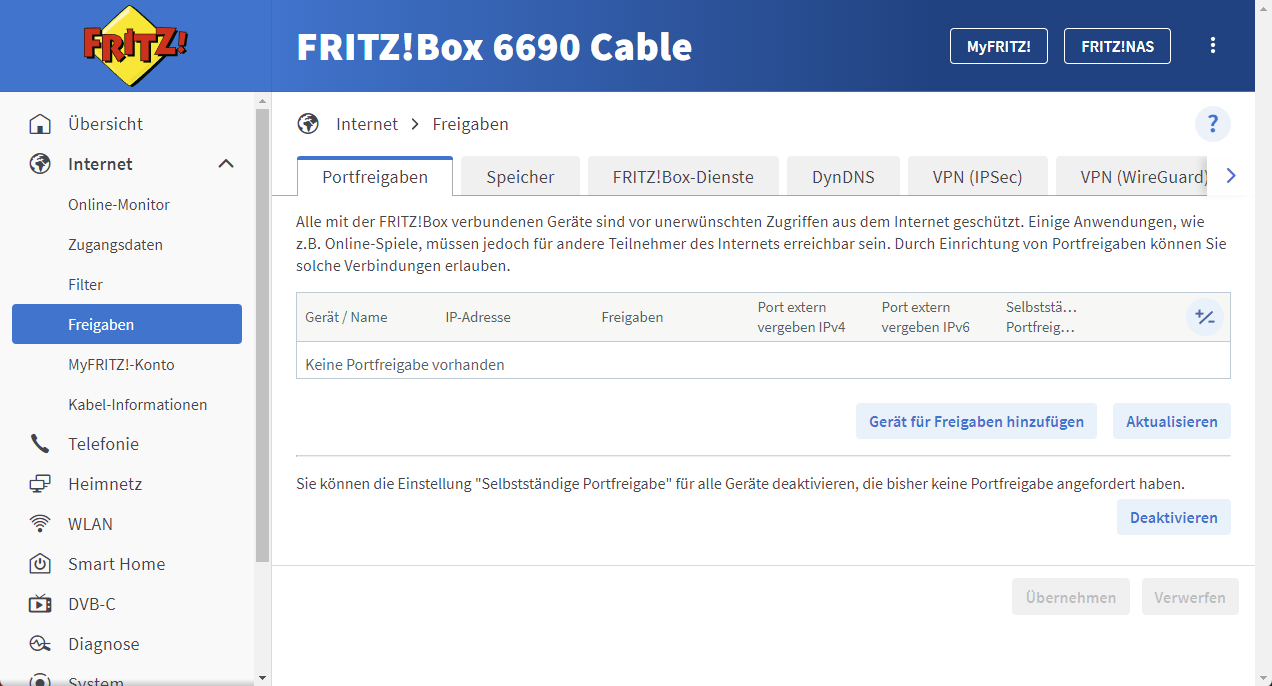Collapse the Internet sidebar menu
This screenshot has width=1272, height=686.
226,163
